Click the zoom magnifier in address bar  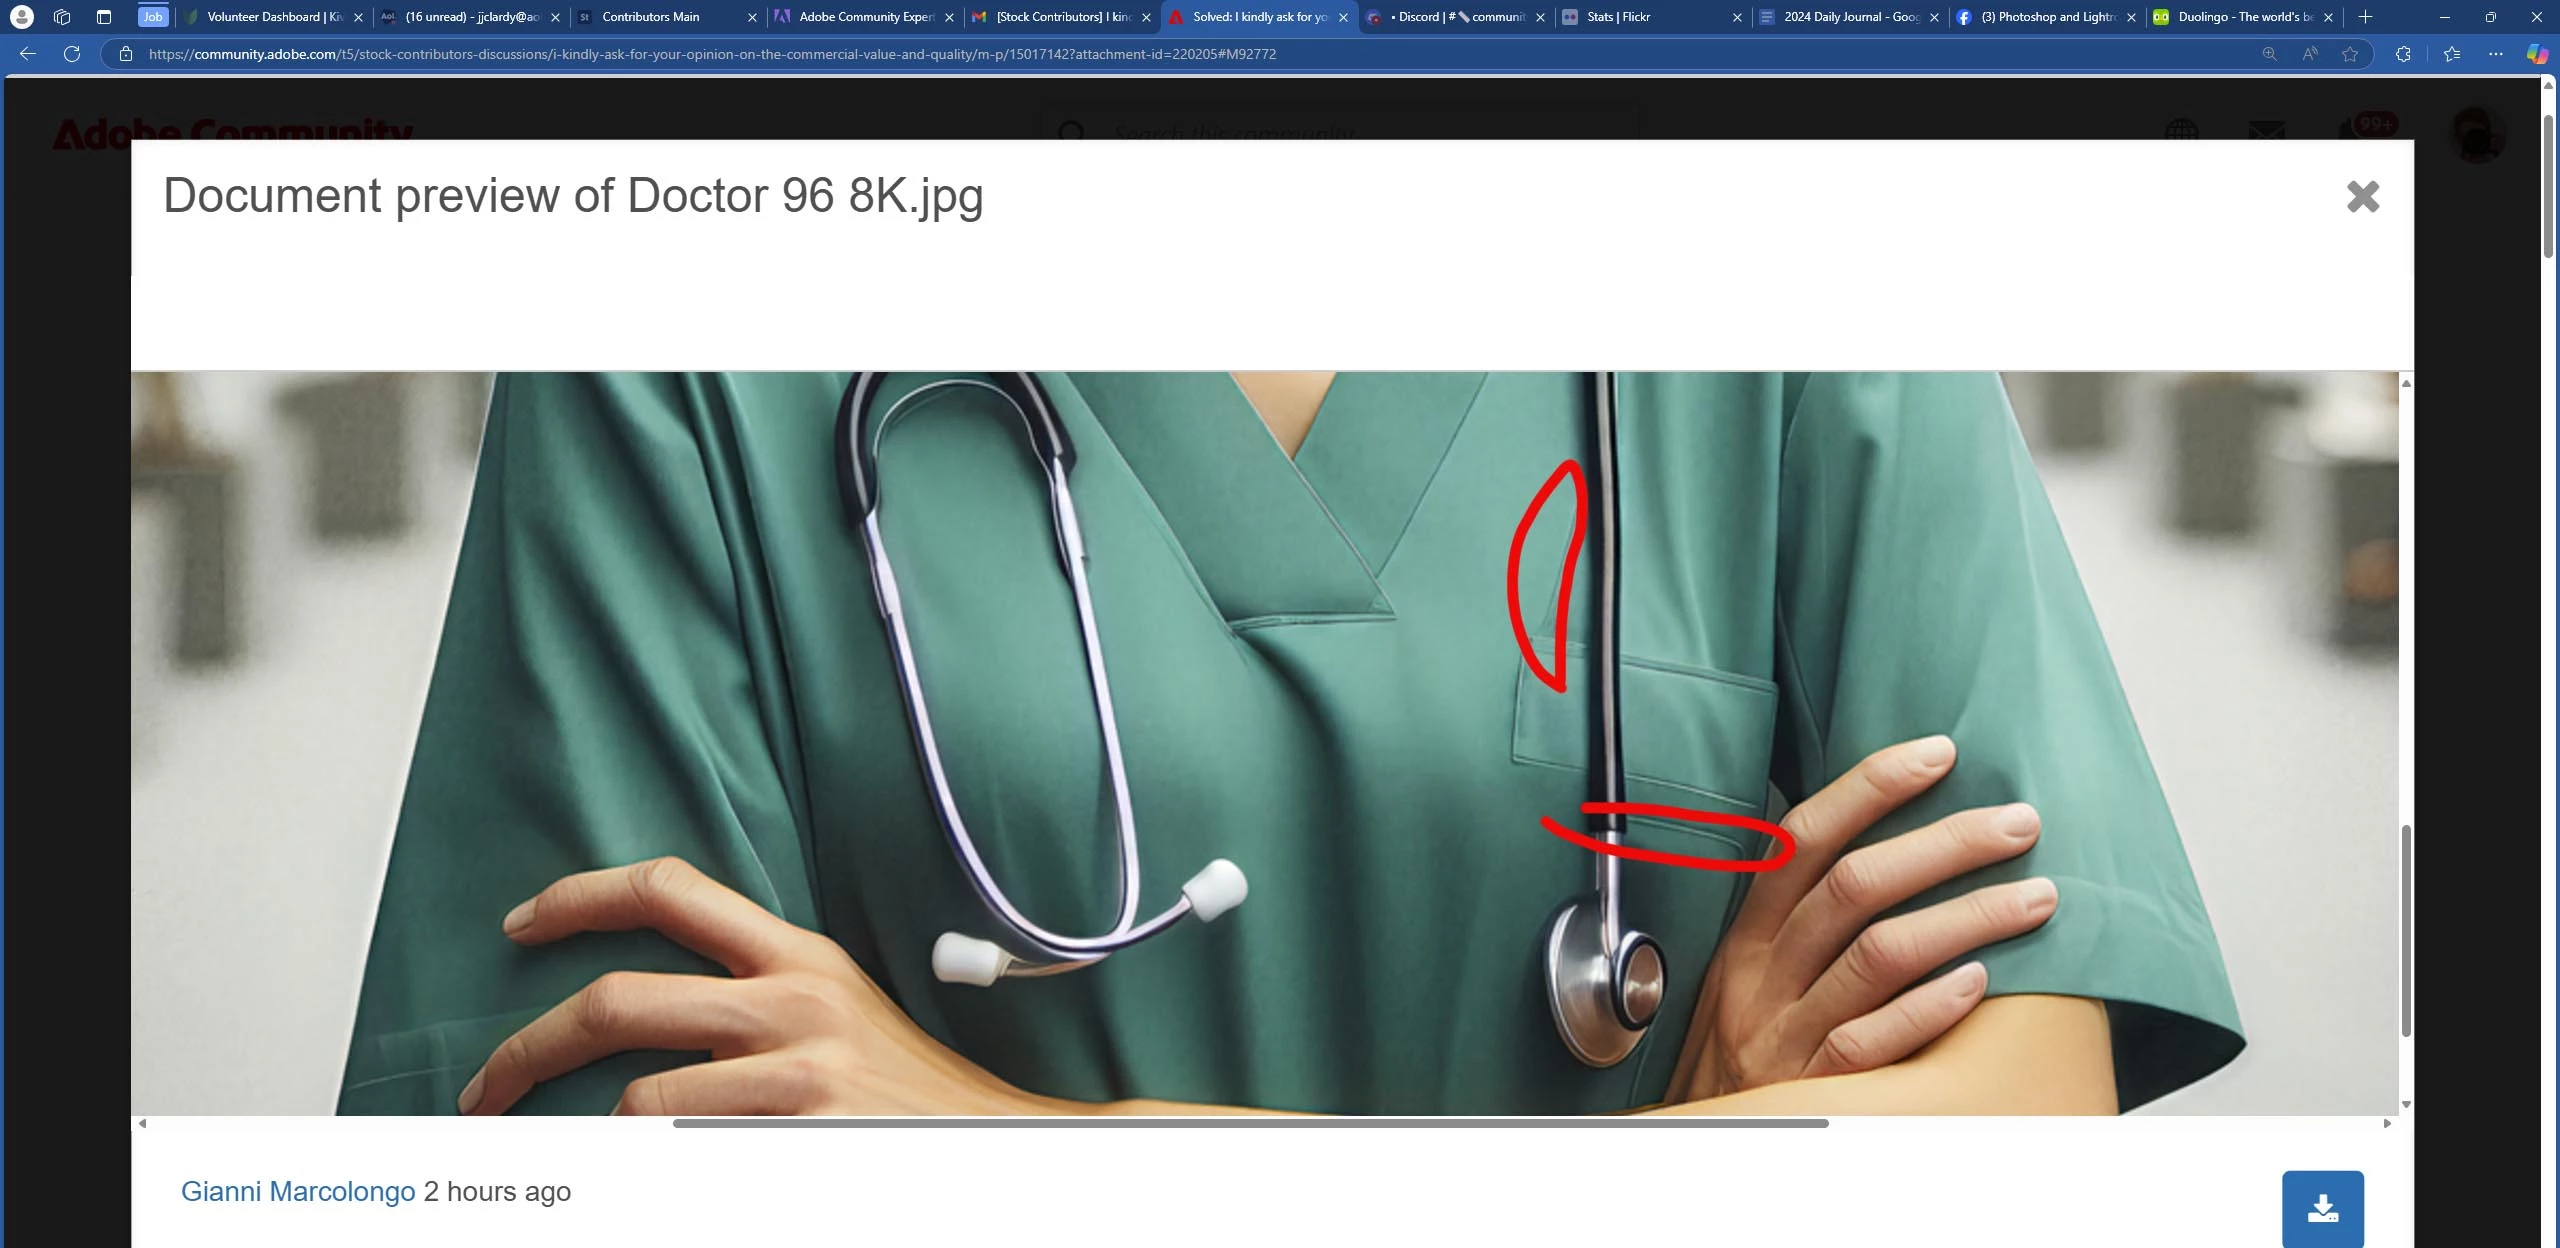point(2270,54)
